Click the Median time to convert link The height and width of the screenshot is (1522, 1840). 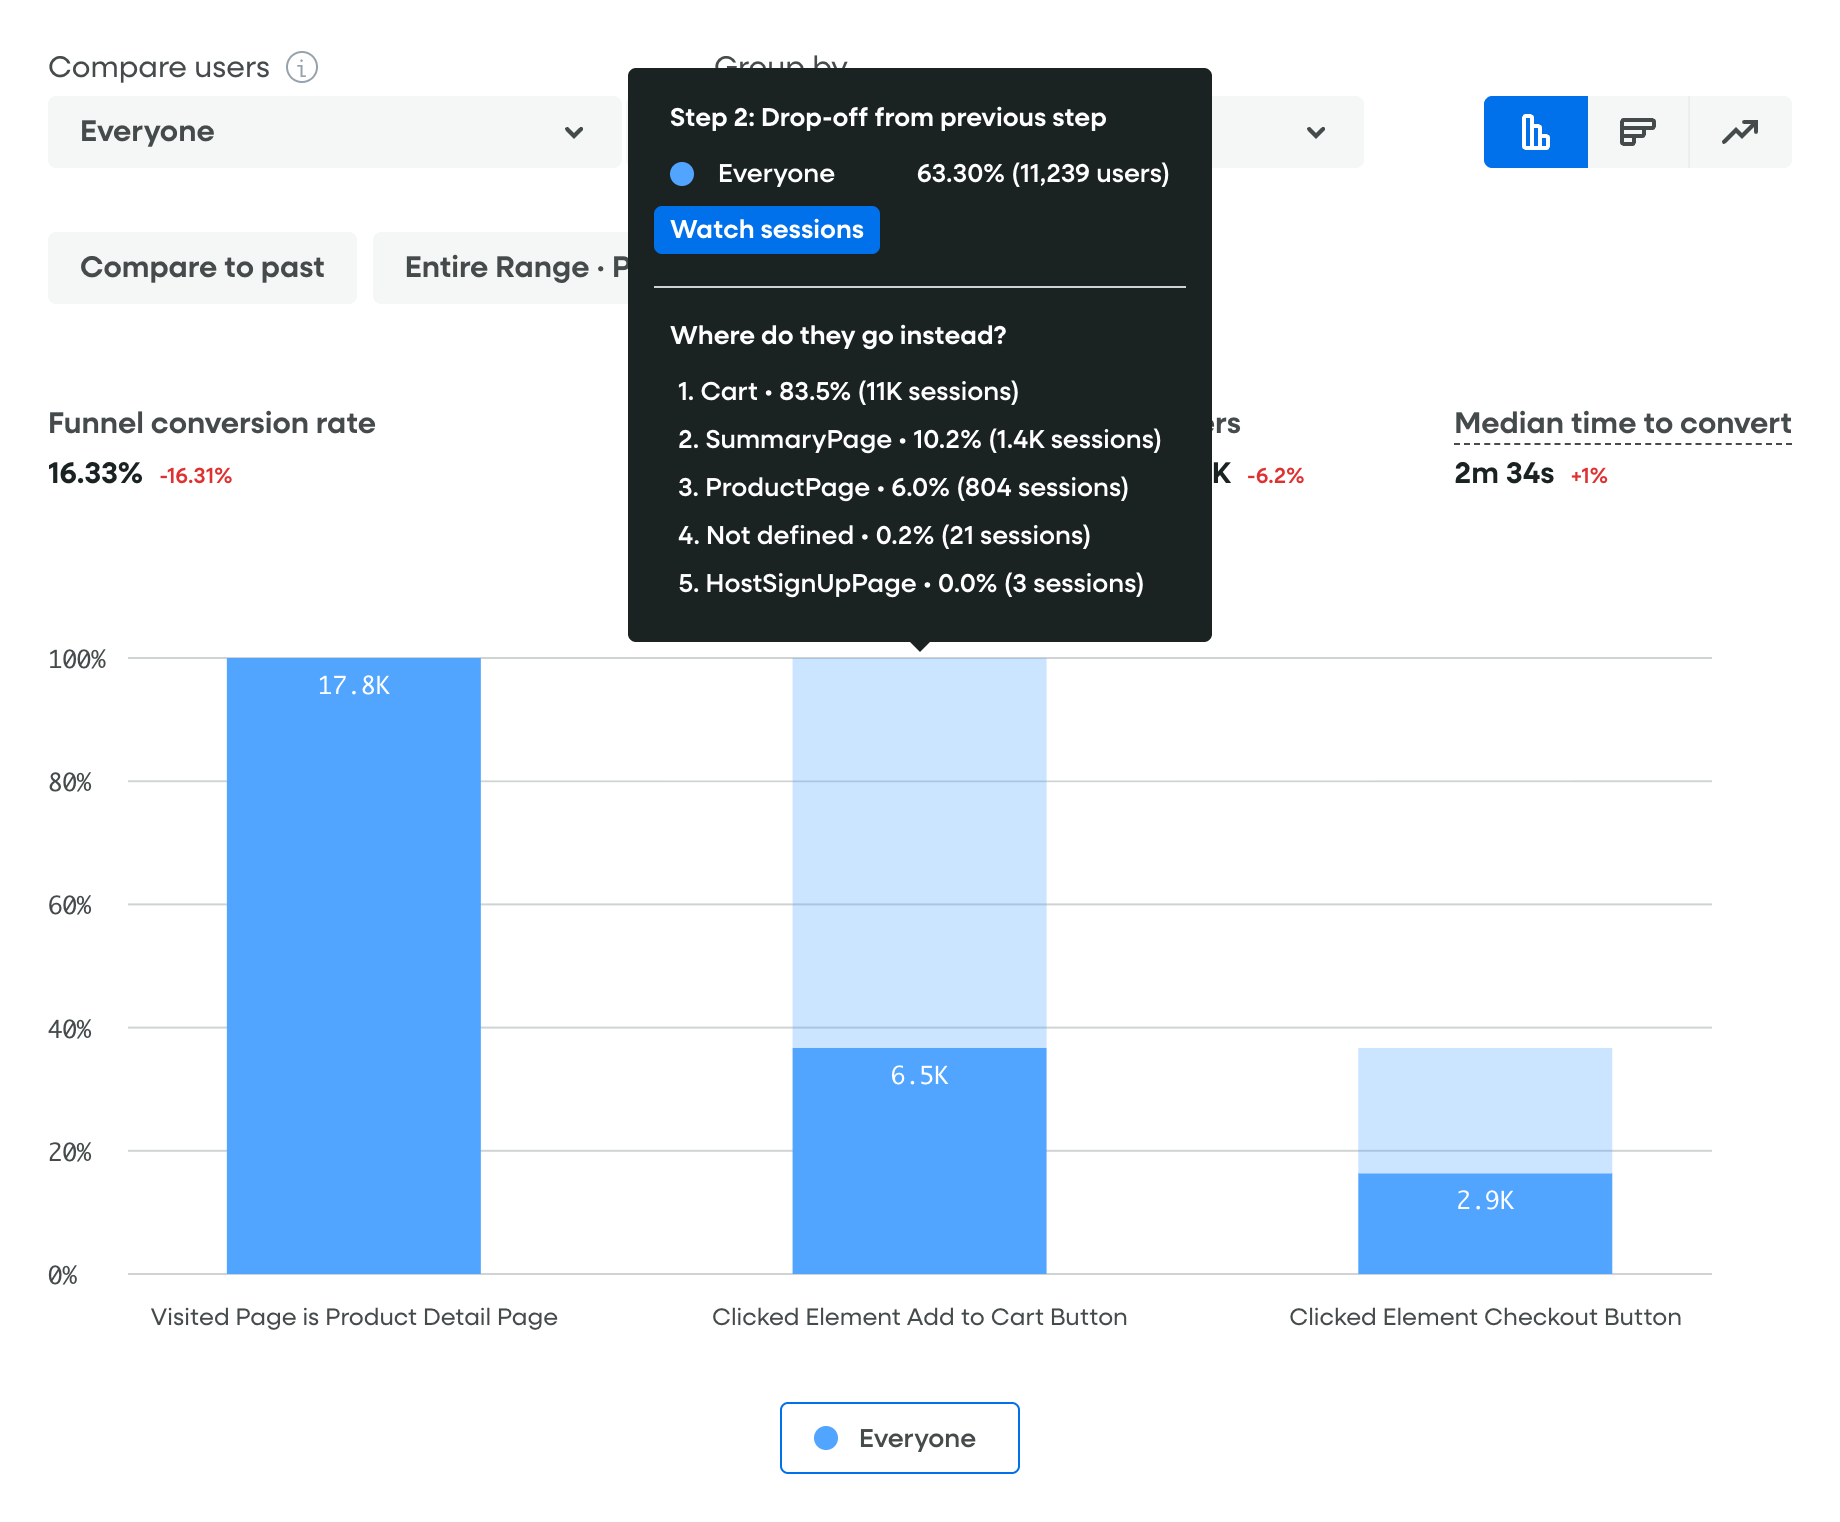tap(1622, 423)
